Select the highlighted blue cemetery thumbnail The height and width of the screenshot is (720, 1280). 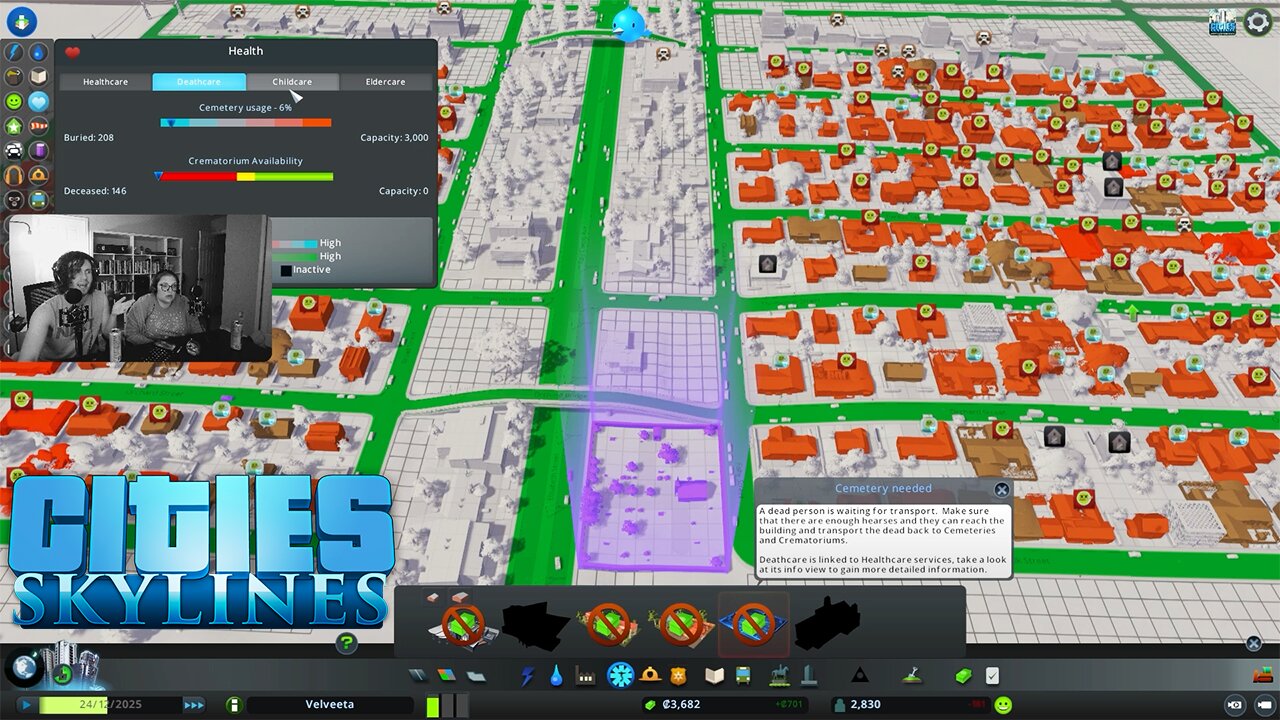coord(753,625)
